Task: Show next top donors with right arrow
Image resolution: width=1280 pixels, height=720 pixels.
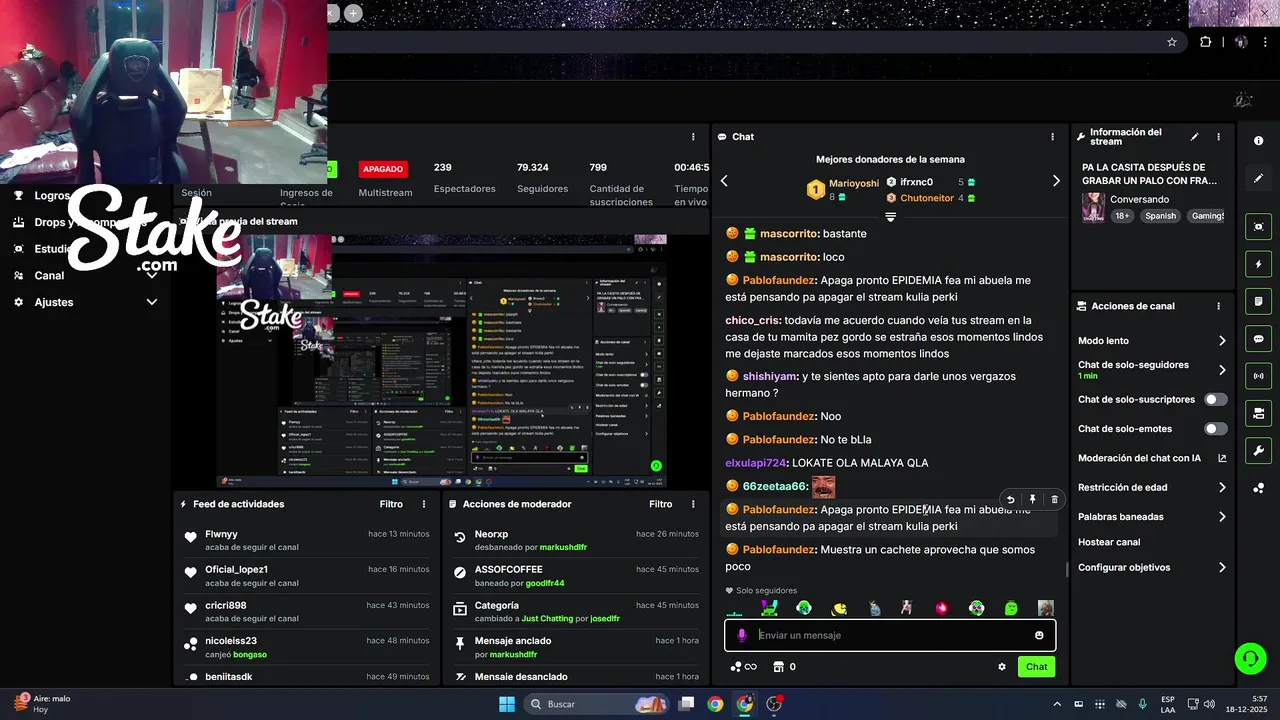Action: pos(1056,181)
